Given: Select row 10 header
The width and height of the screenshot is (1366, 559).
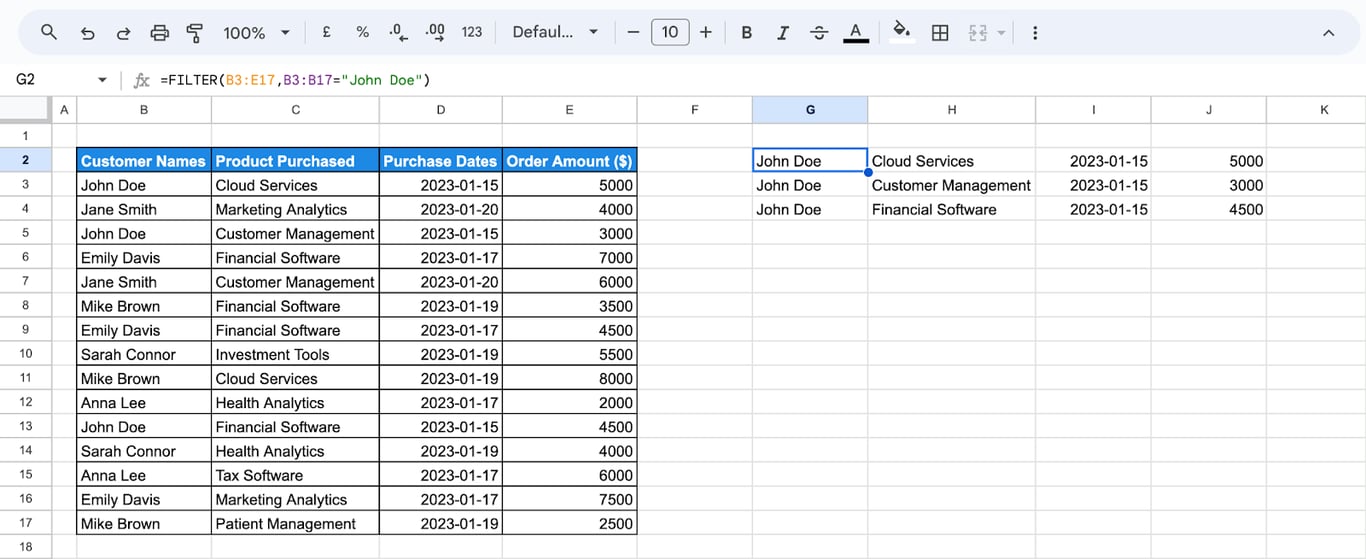Looking at the screenshot, I should point(26,354).
